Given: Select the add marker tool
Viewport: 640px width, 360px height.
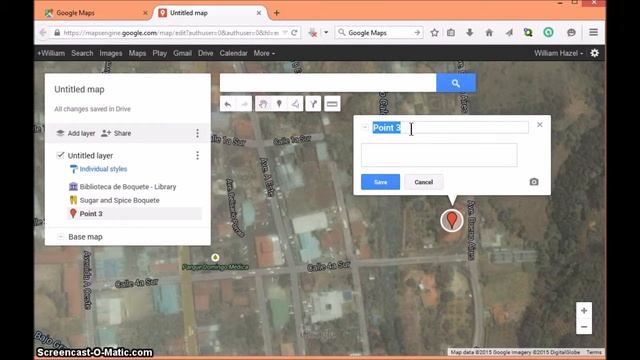Looking at the screenshot, I should [x=279, y=104].
